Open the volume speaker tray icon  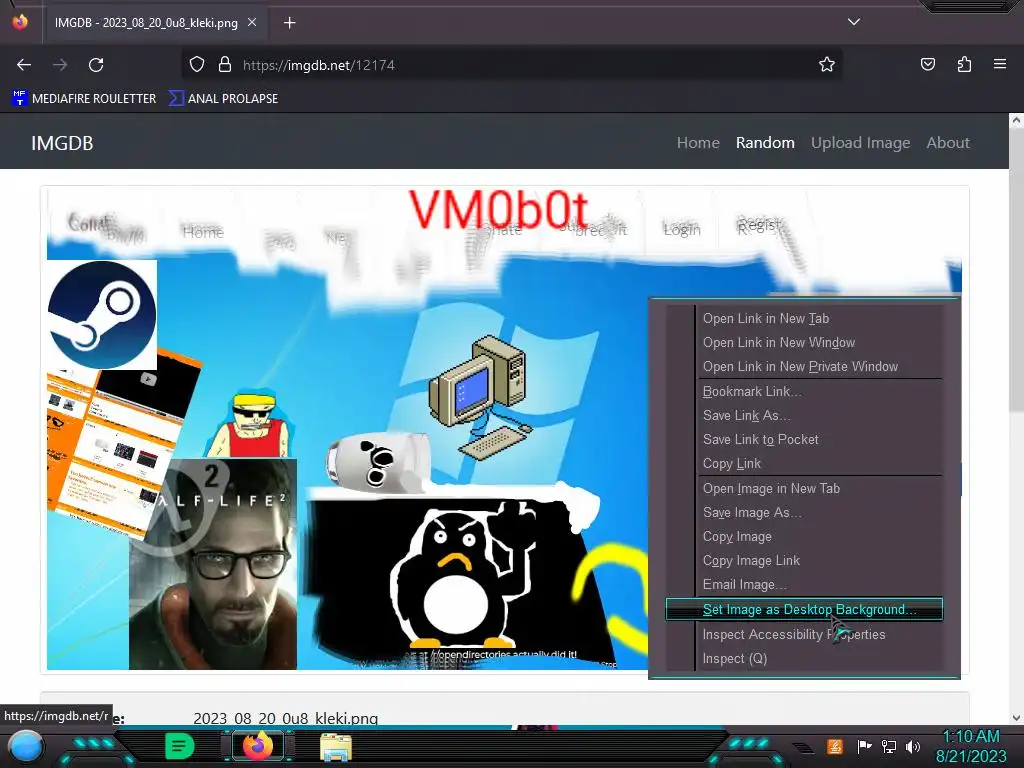pyautogui.click(x=913, y=746)
